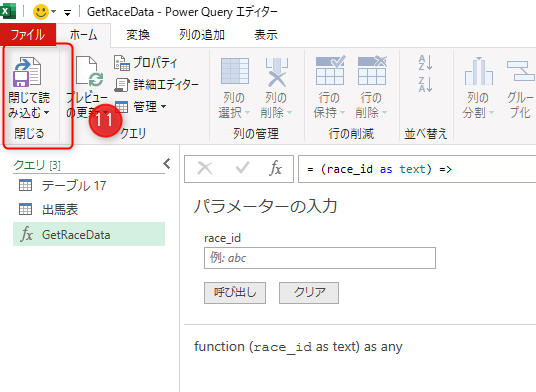The width and height of the screenshot is (536, 392).
Task: Click into the formula bar text
Action: click(x=417, y=169)
